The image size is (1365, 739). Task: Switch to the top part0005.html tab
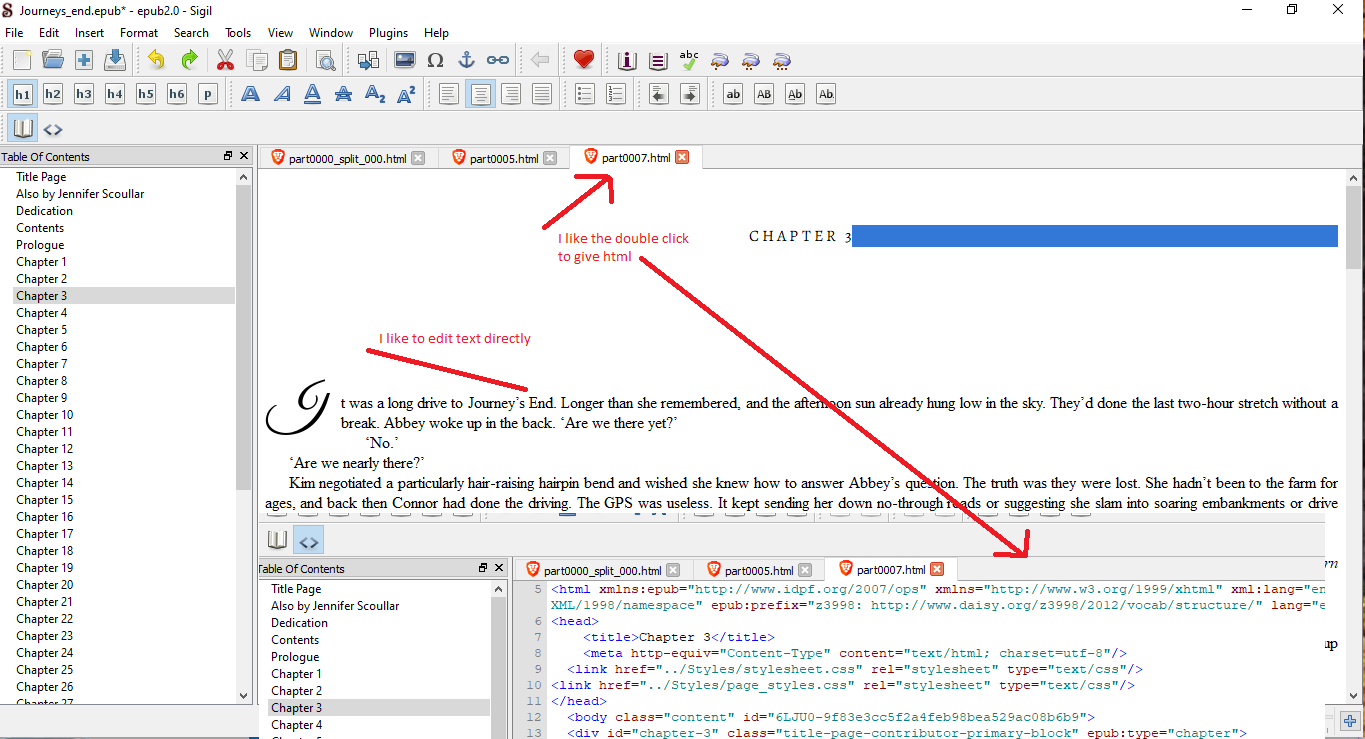pos(504,158)
